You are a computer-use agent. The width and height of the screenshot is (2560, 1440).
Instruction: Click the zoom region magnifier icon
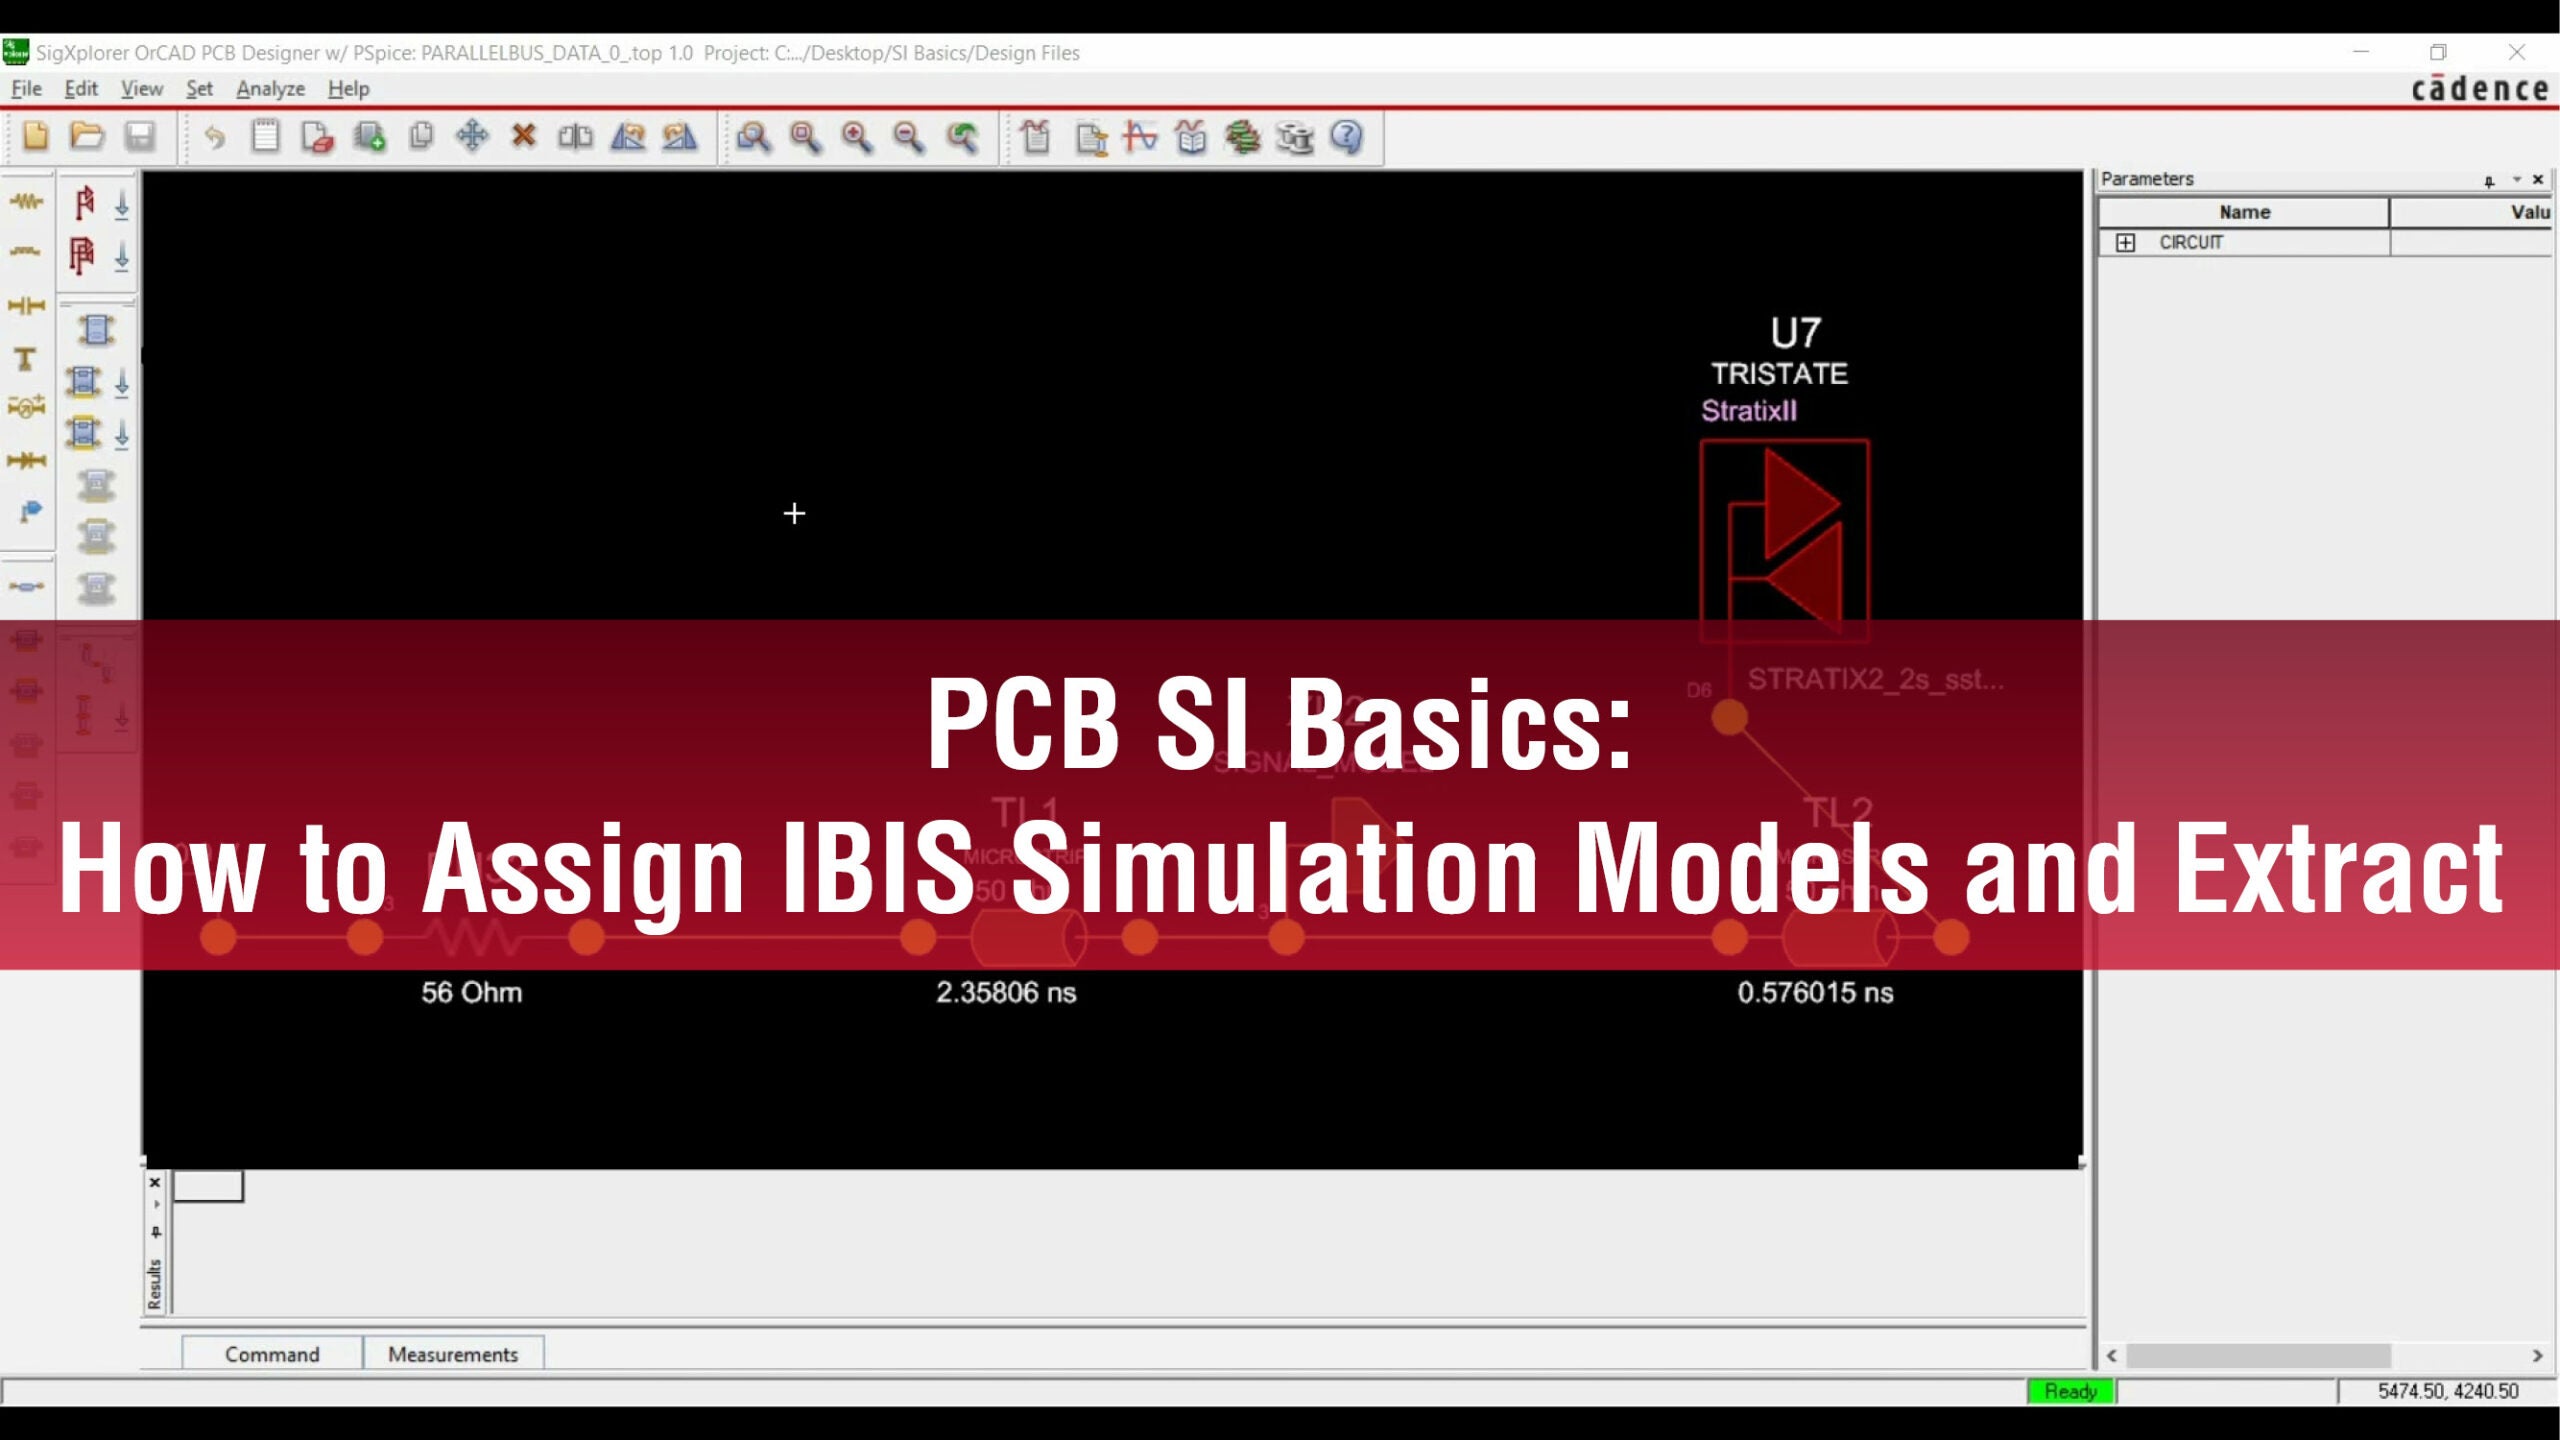806,137
